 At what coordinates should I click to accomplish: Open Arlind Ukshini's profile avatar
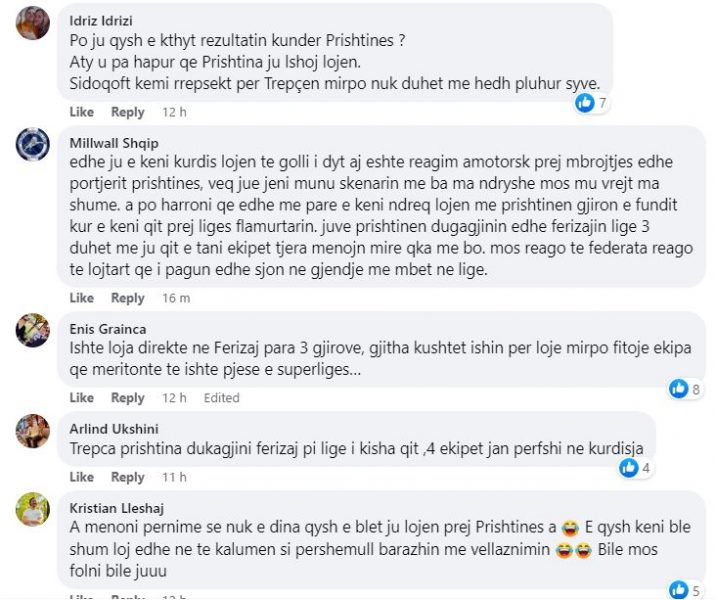(32, 431)
